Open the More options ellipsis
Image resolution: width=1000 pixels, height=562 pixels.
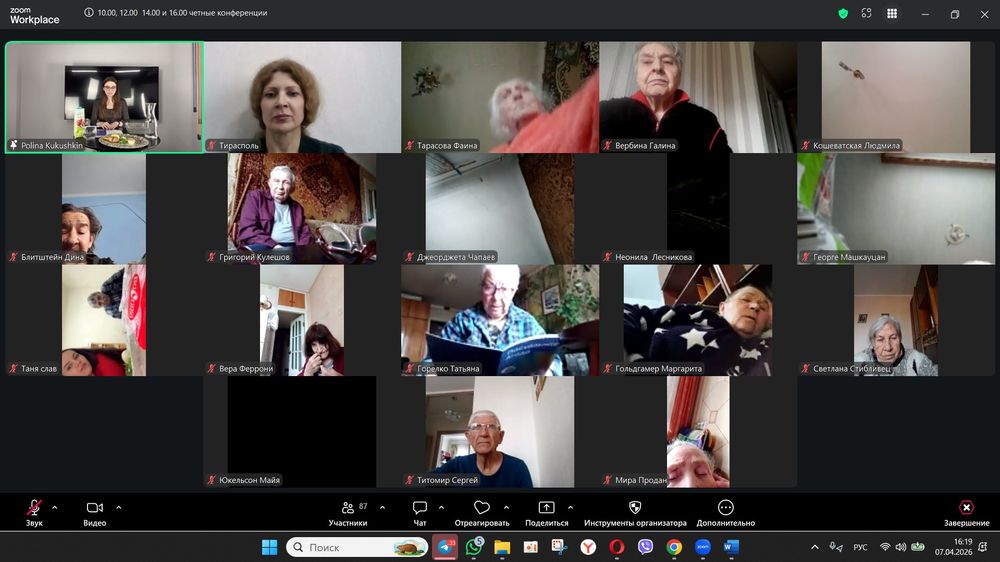pyautogui.click(x=726, y=512)
